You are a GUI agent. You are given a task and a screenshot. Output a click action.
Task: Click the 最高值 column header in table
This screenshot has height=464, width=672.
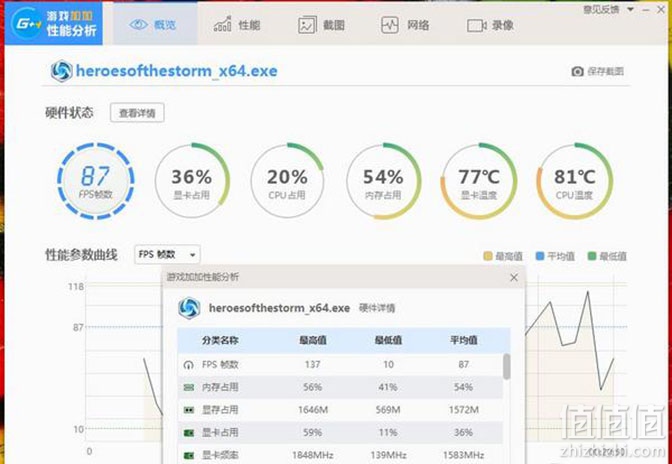point(313,341)
